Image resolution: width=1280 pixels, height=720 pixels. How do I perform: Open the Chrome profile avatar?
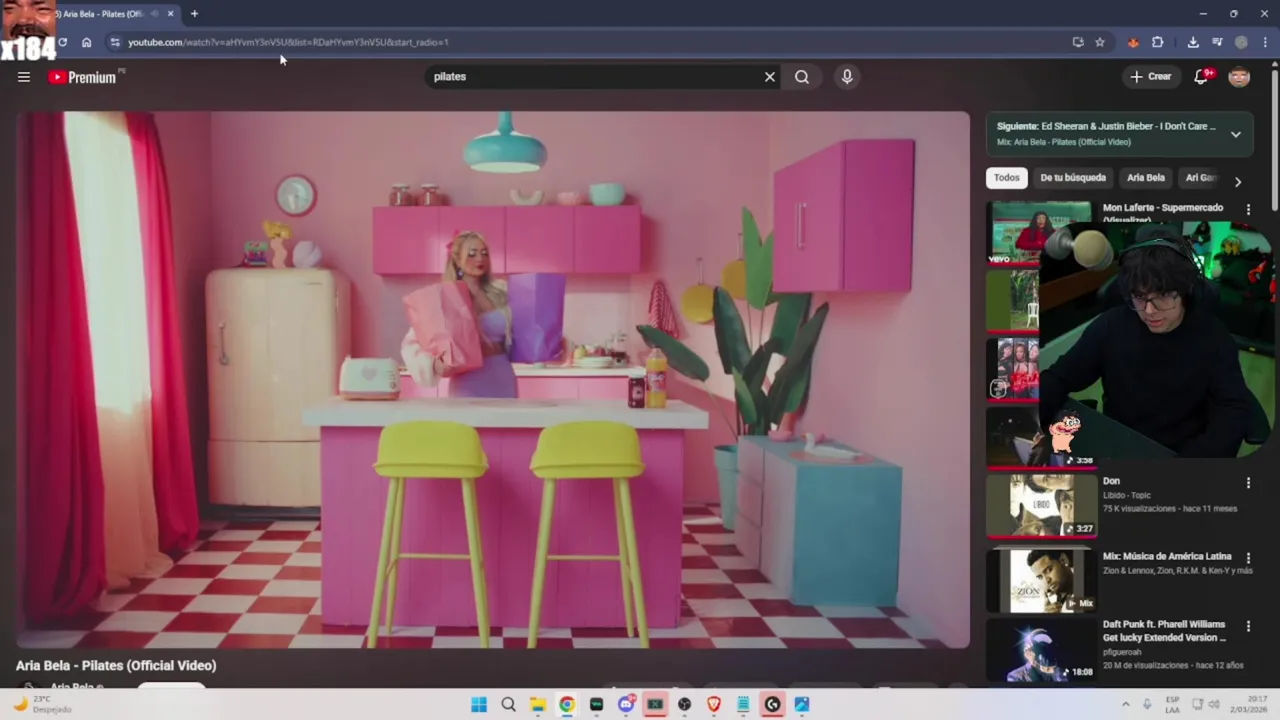[1242, 42]
